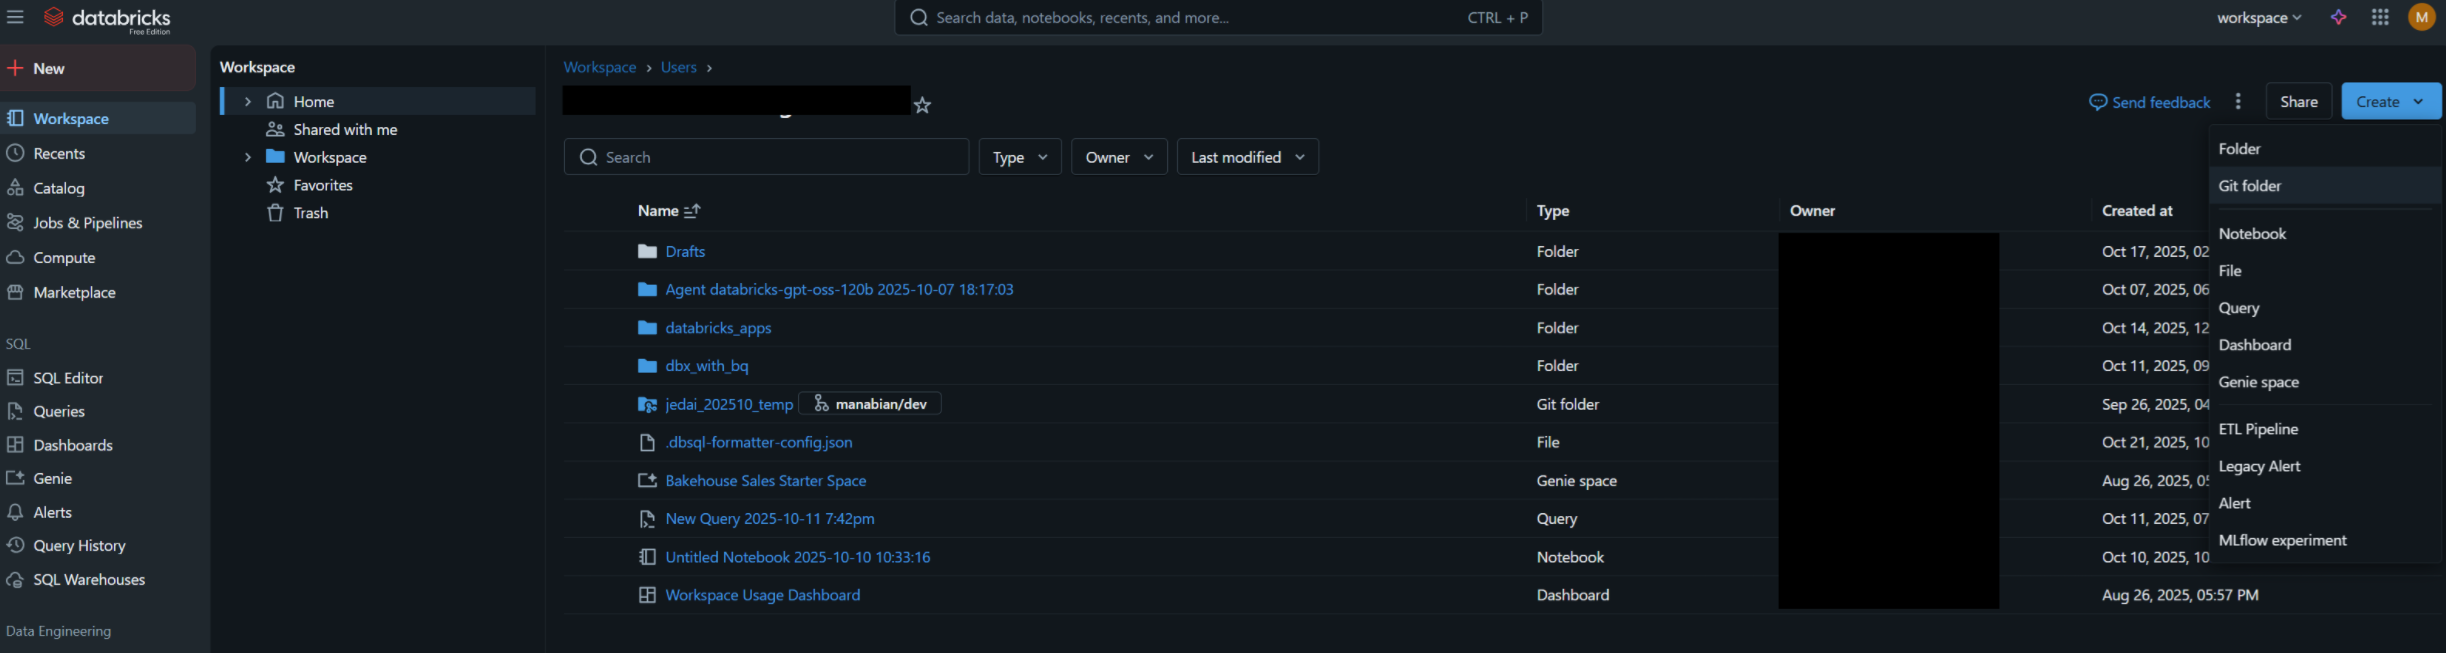
Task: Click the Genie icon in sidebar
Action: coord(15,478)
